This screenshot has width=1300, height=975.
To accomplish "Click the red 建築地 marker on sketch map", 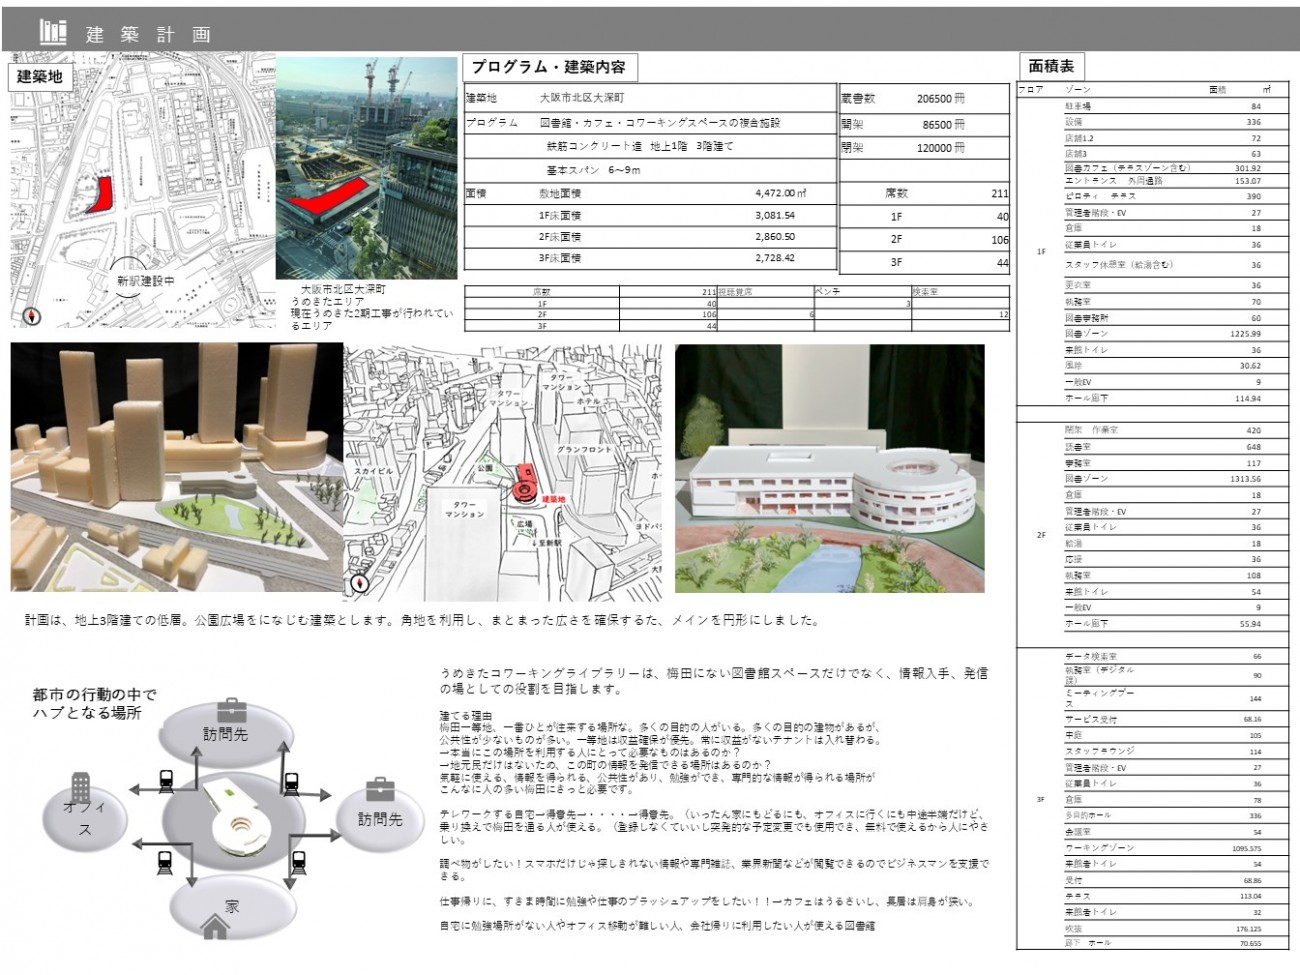I will point(524,485).
